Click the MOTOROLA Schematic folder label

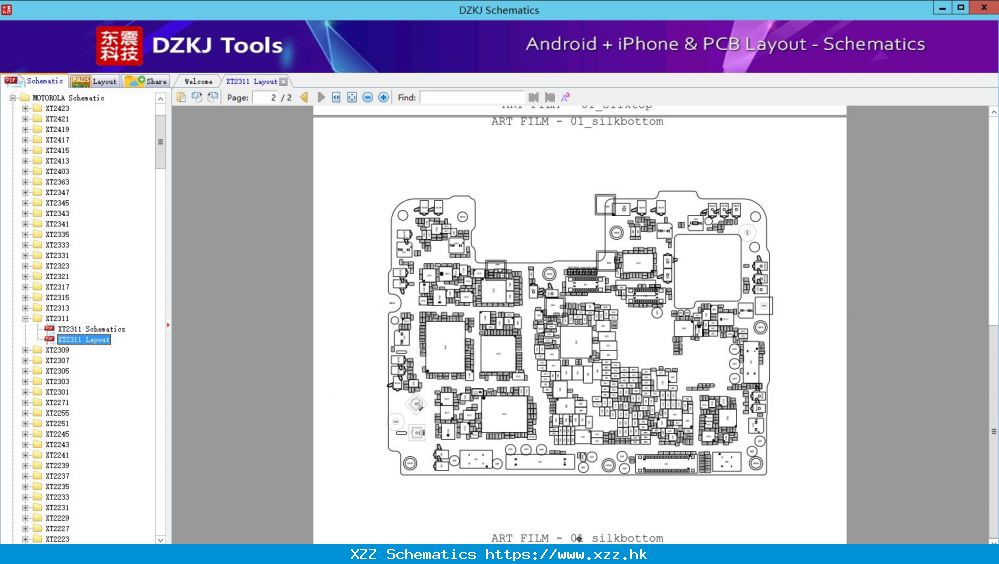tap(68, 98)
